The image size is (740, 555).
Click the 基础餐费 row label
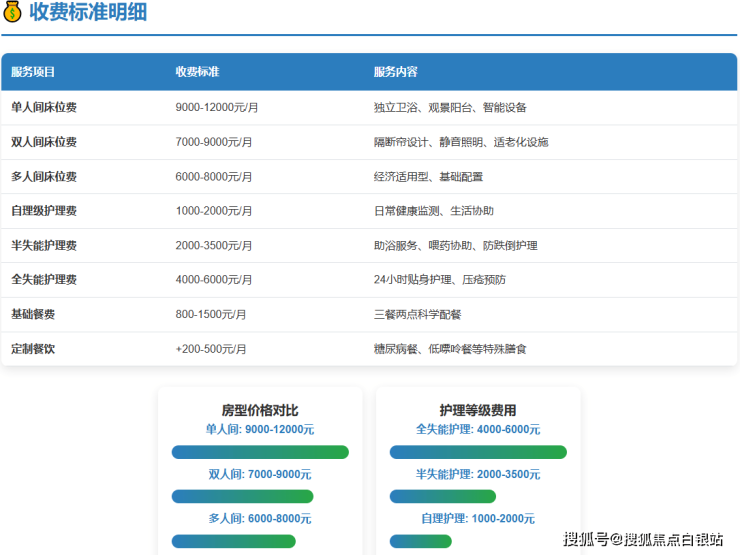point(33,314)
